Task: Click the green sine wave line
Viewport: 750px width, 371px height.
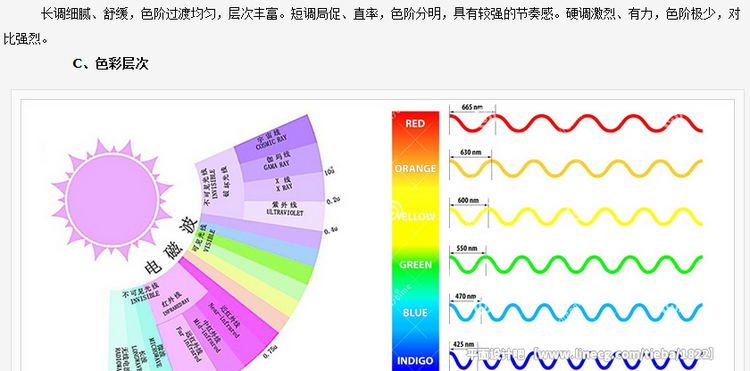Action: (x=576, y=264)
